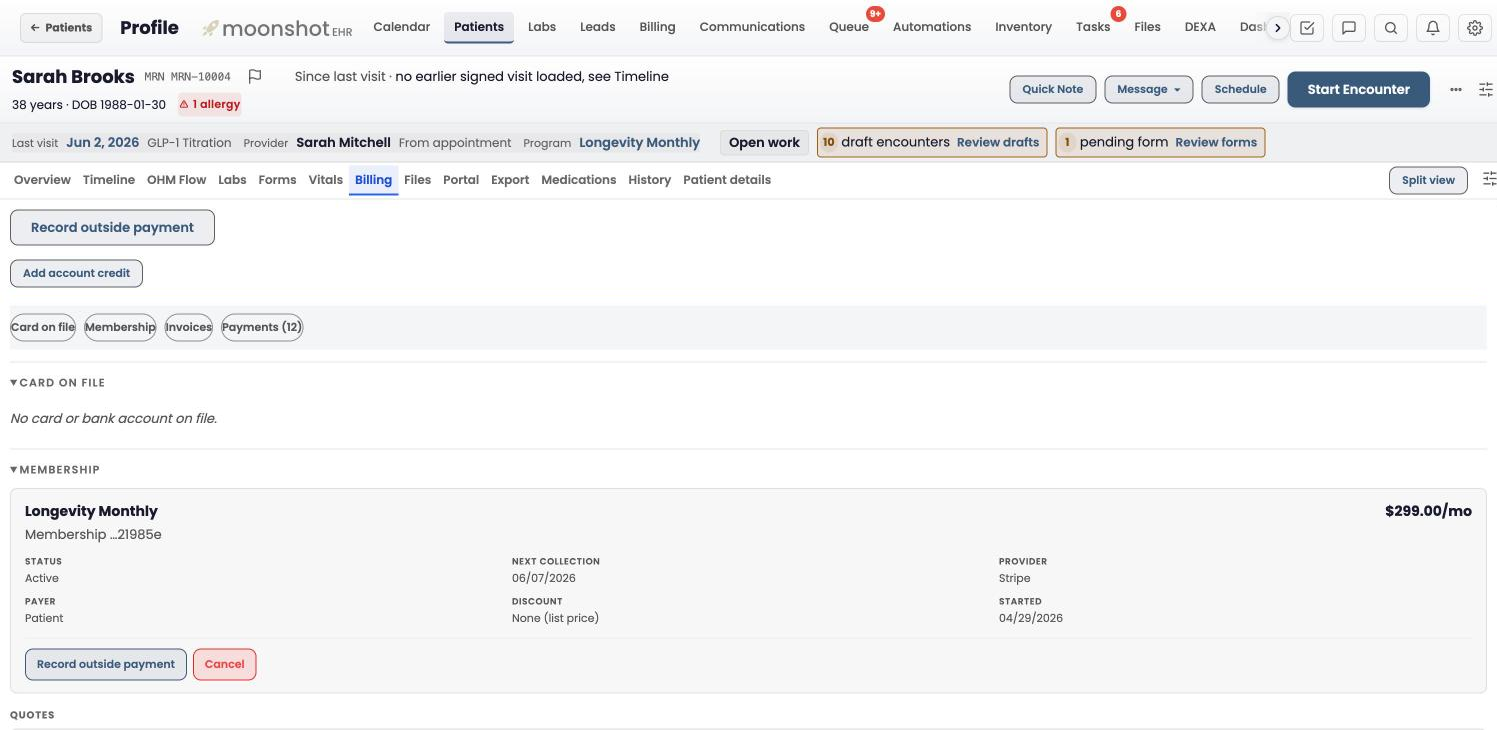Open Review forms link
Image resolution: width=1497 pixels, height=730 pixels.
tap(1216, 142)
